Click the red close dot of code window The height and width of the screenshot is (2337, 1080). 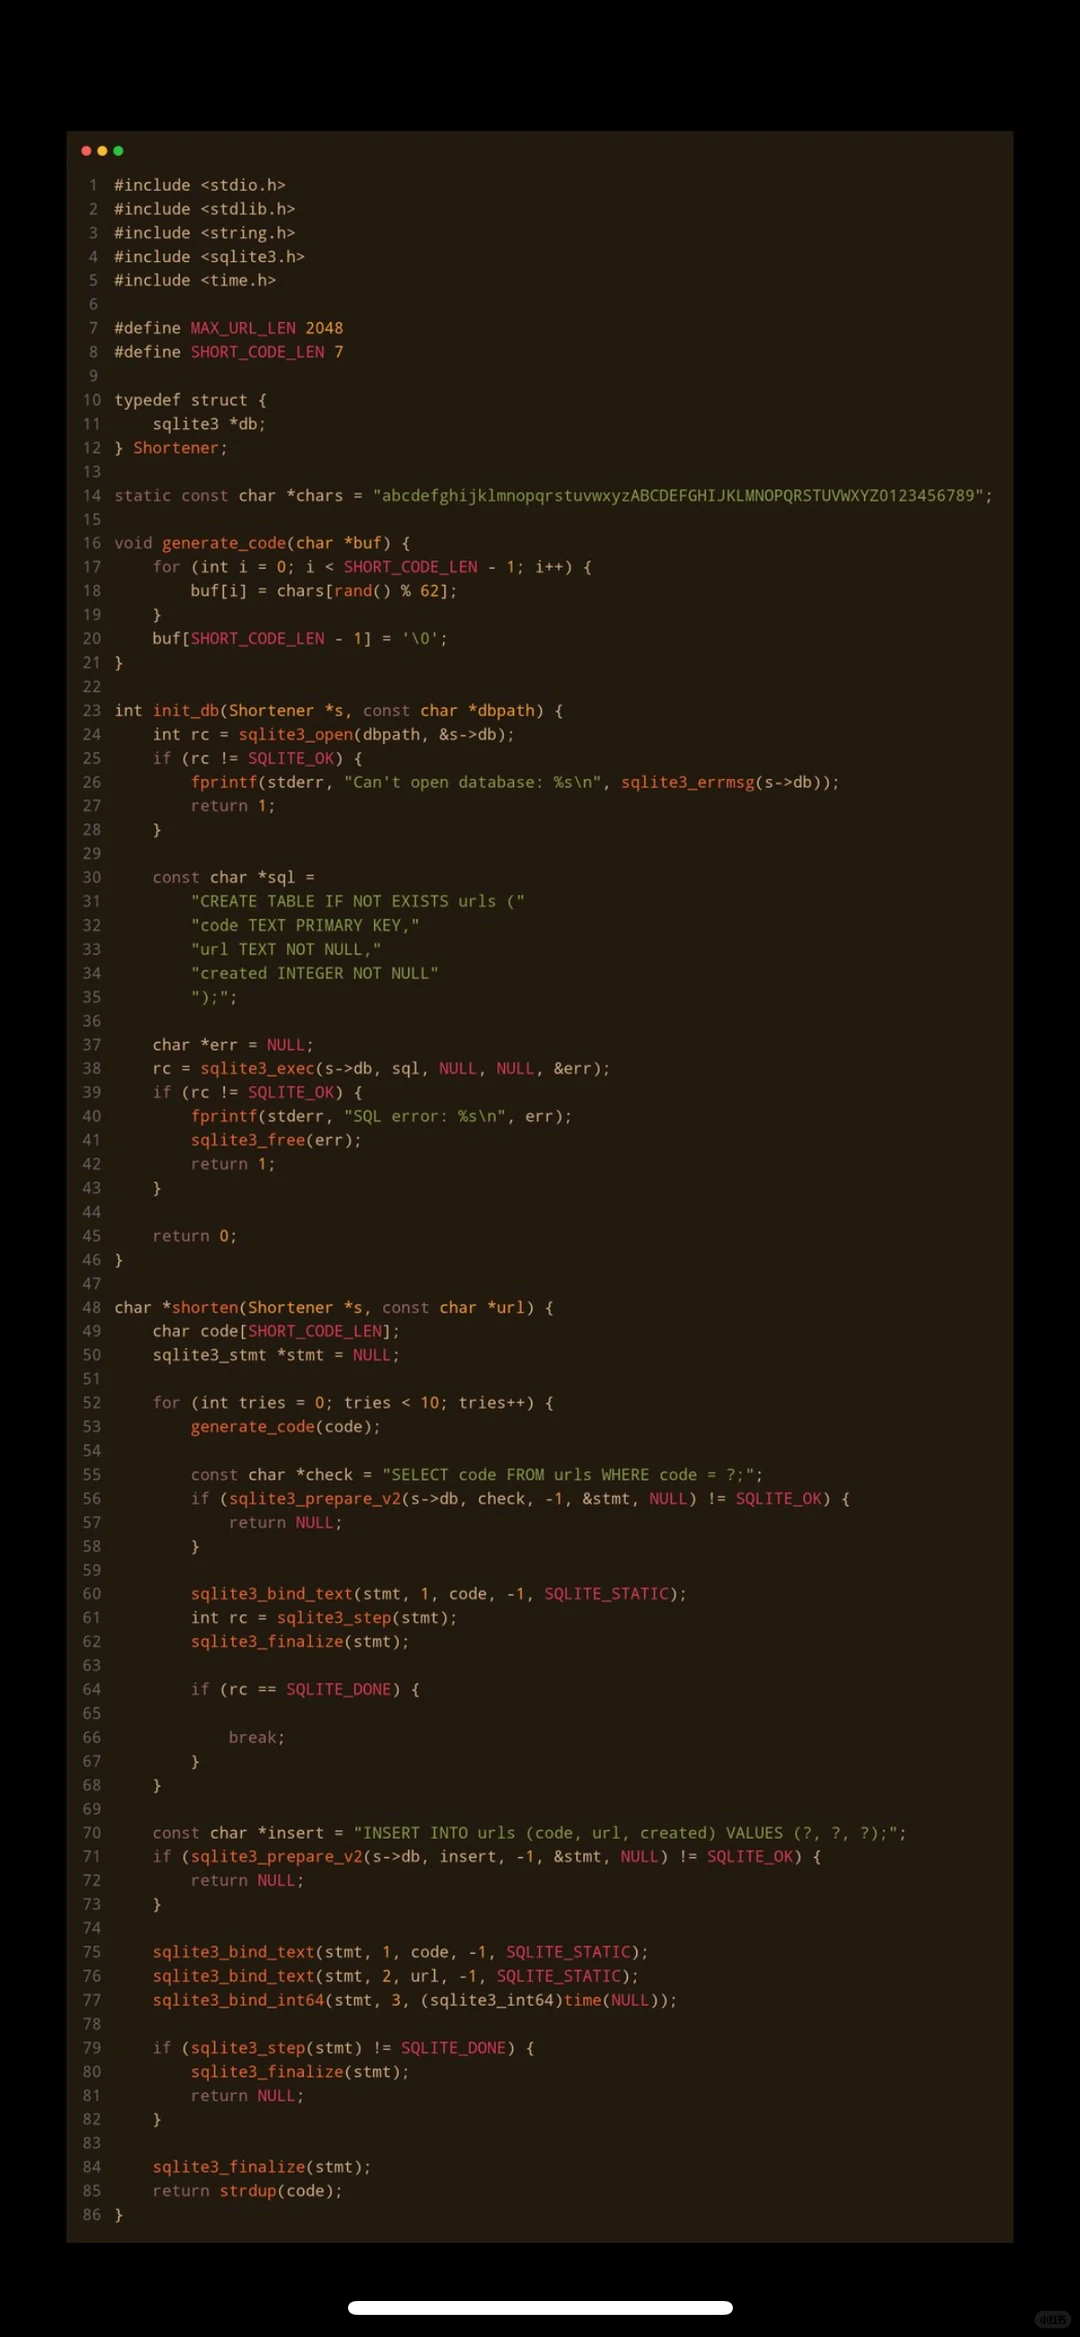[86, 151]
